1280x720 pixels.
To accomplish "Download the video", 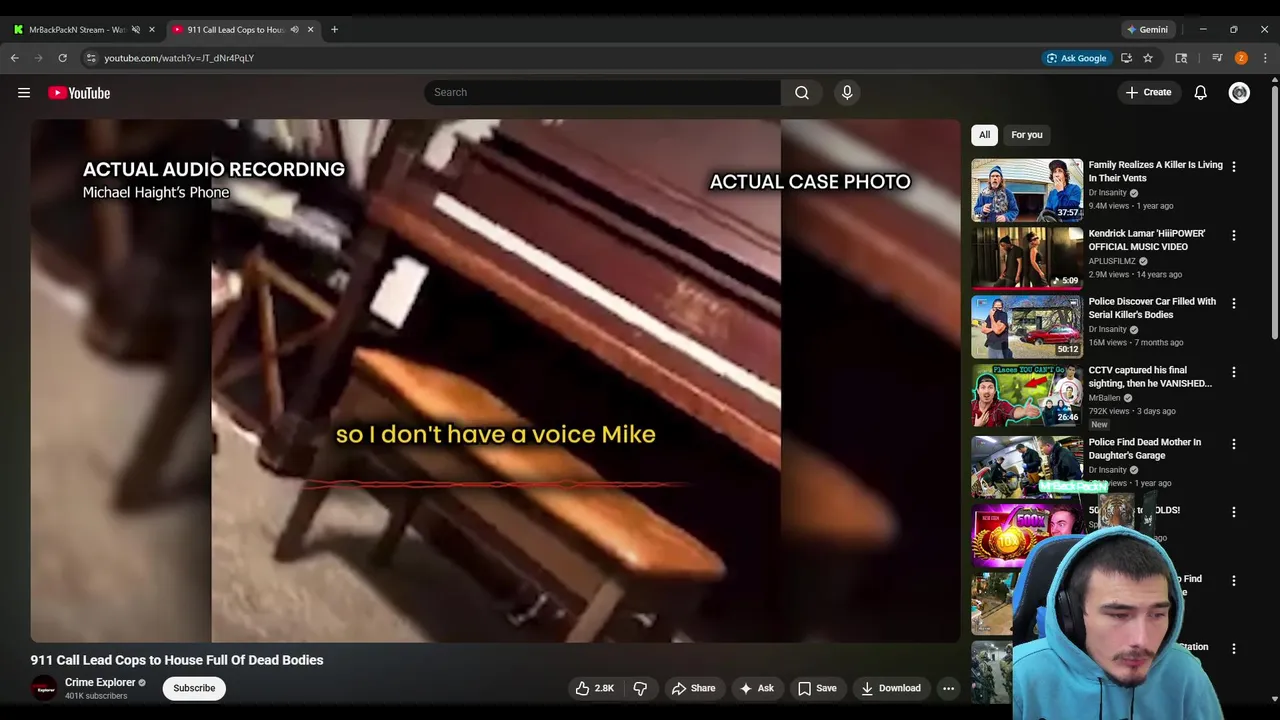I will [890, 688].
